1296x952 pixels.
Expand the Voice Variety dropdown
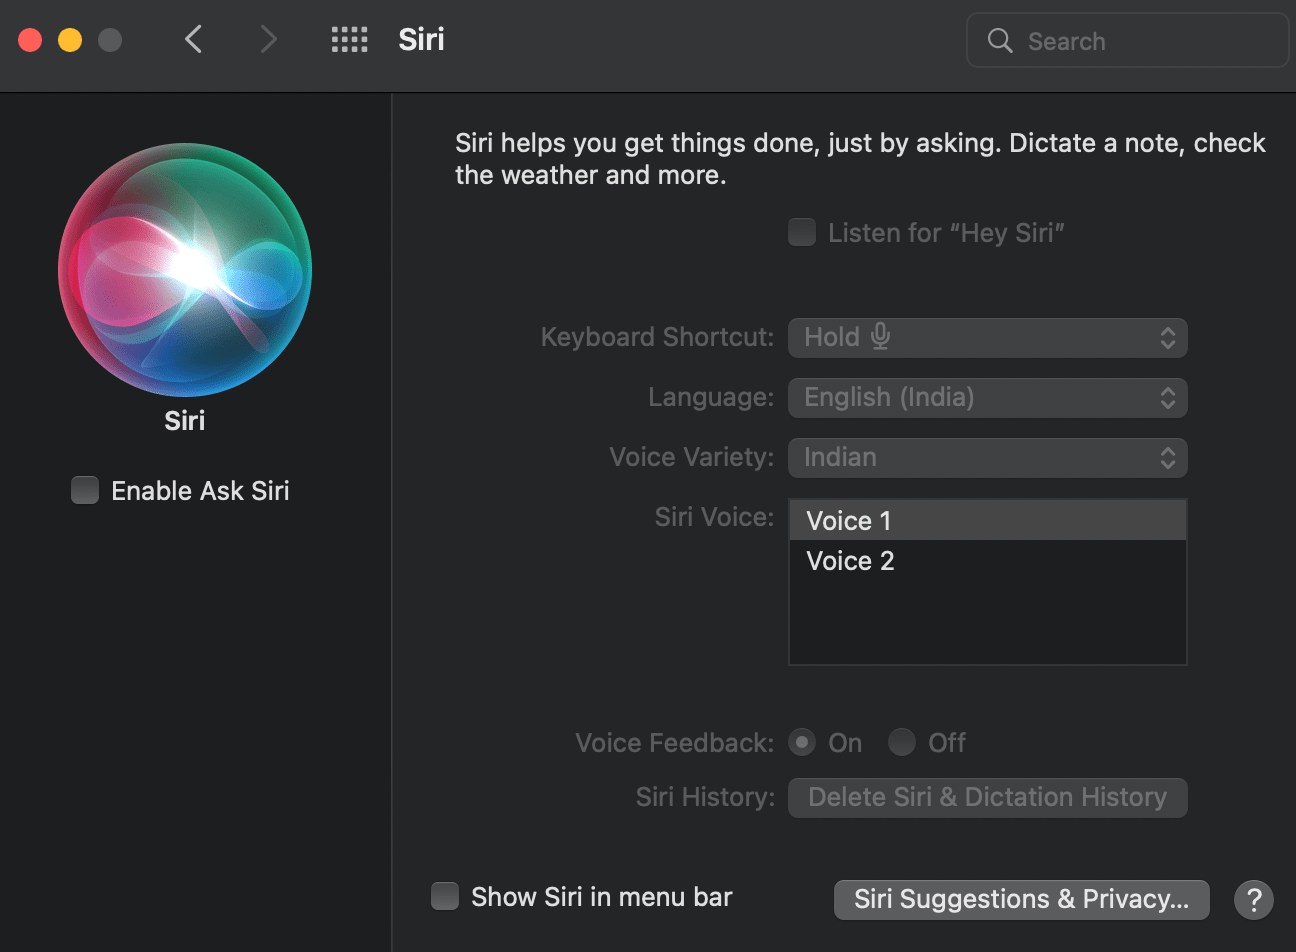[988, 457]
